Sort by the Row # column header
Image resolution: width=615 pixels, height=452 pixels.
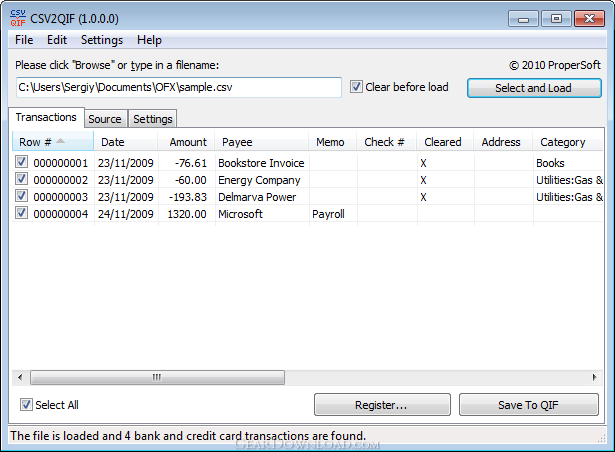pos(53,142)
